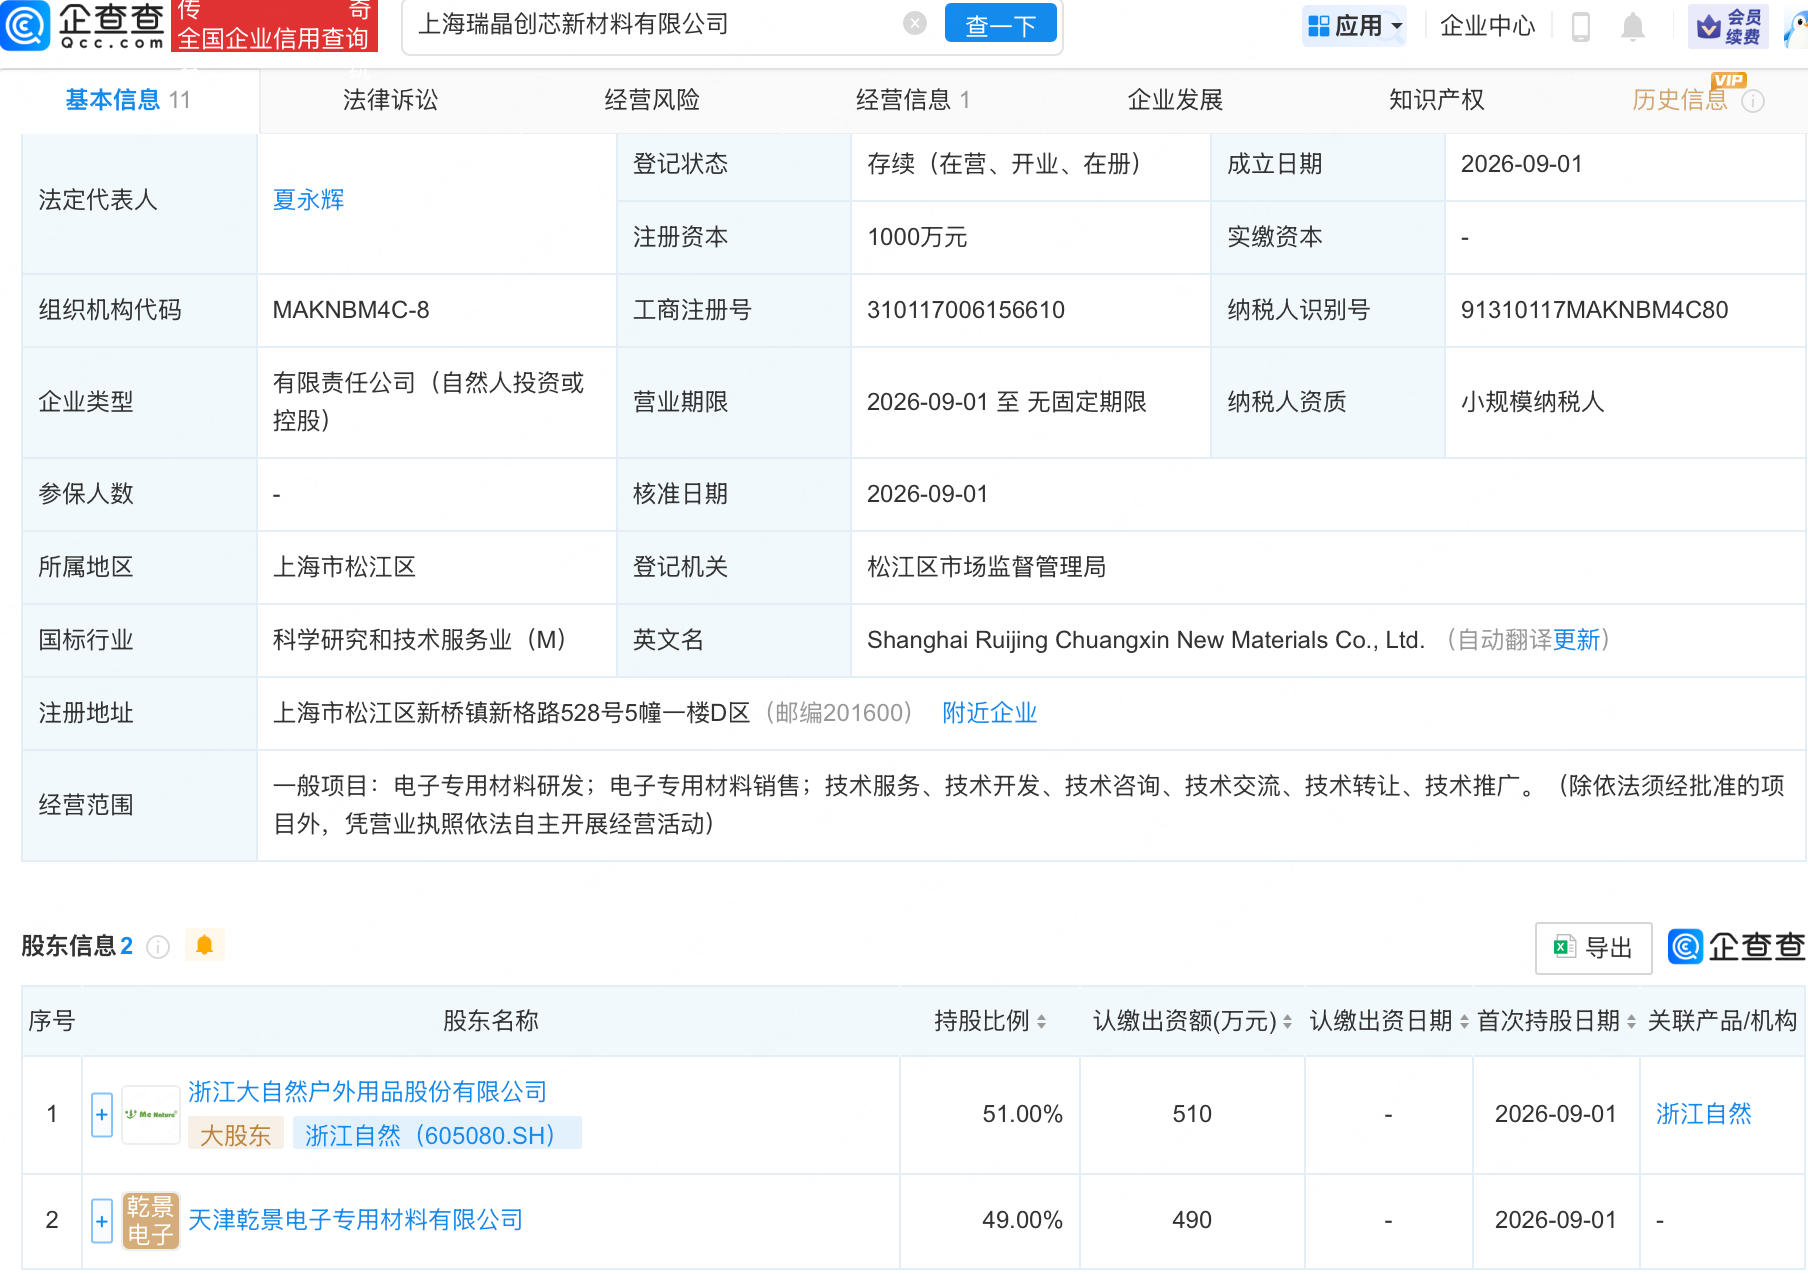
Task: Export shareholder list with the 导出 button
Action: click(1593, 947)
